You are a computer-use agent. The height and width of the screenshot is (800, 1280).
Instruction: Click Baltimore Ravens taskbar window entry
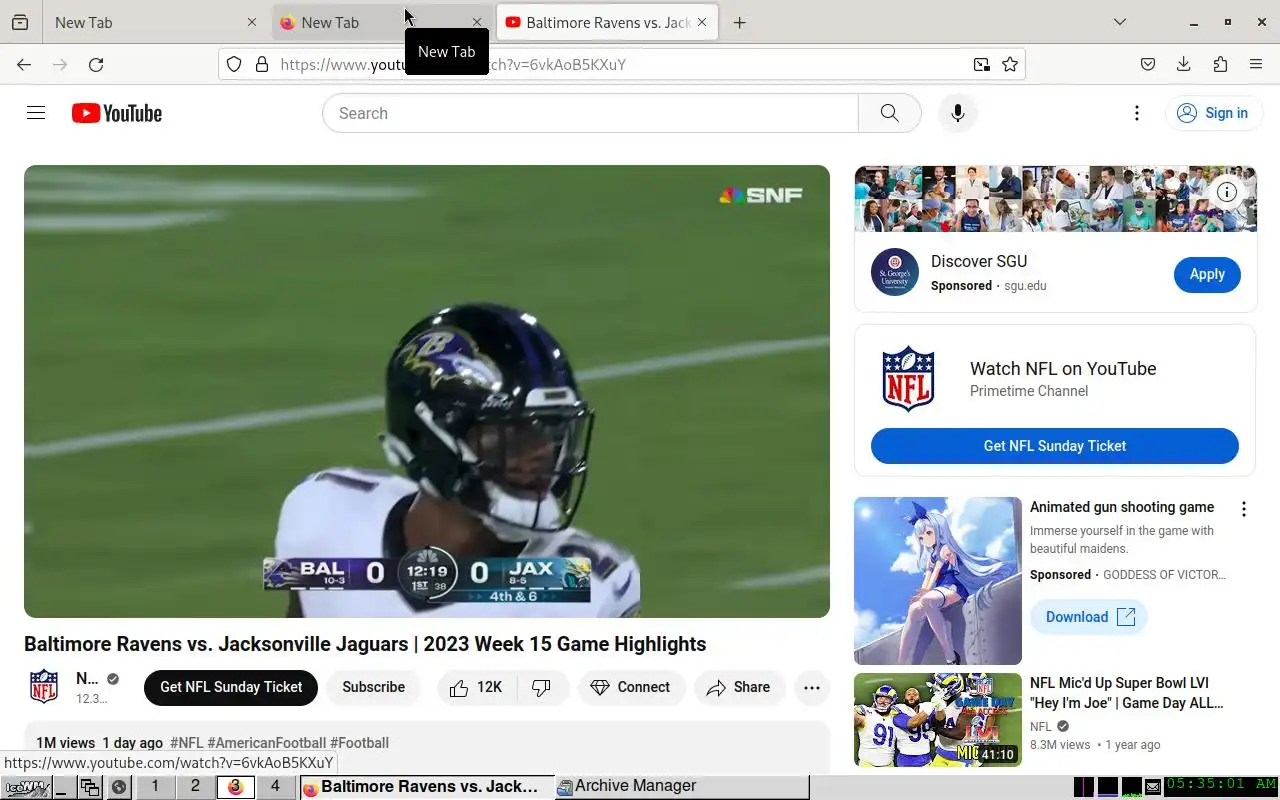point(426,787)
